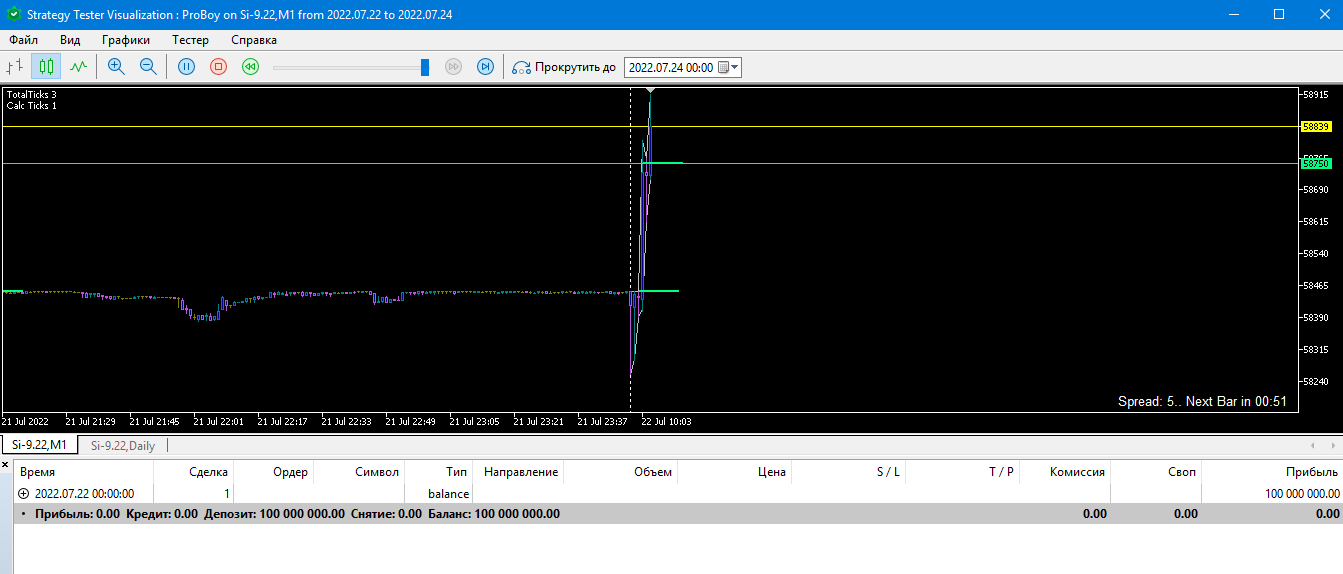Screen dimensions: 1343x574
Task: Pause the strategy visualization
Action: [186, 67]
